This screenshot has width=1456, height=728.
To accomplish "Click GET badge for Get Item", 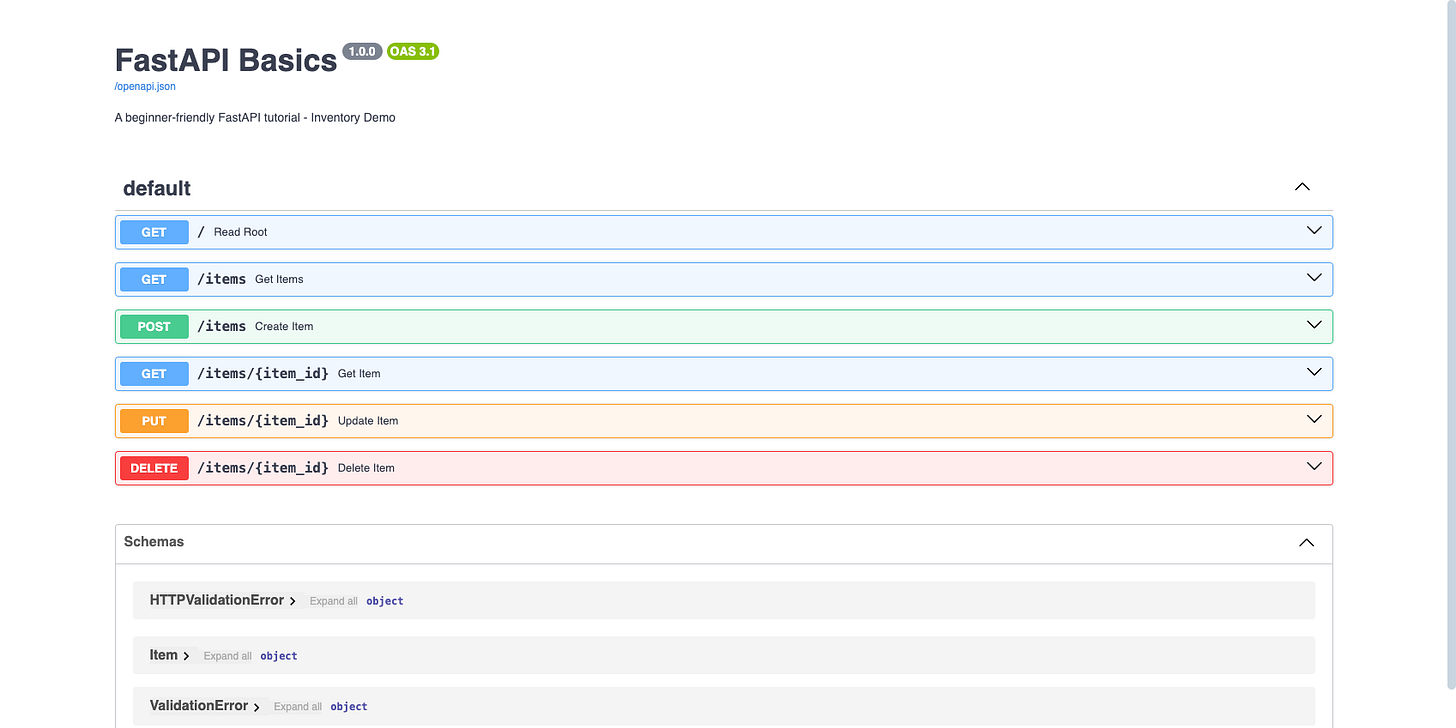I will point(154,373).
